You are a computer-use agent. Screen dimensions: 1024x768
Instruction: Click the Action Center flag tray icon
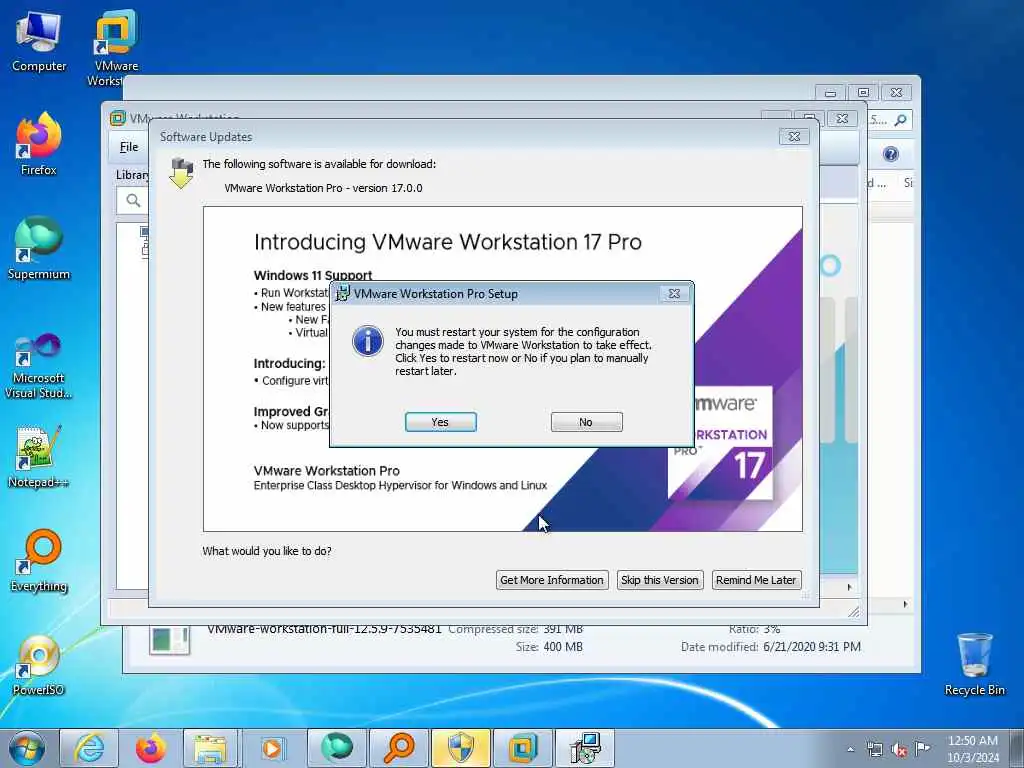pyautogui.click(x=922, y=748)
